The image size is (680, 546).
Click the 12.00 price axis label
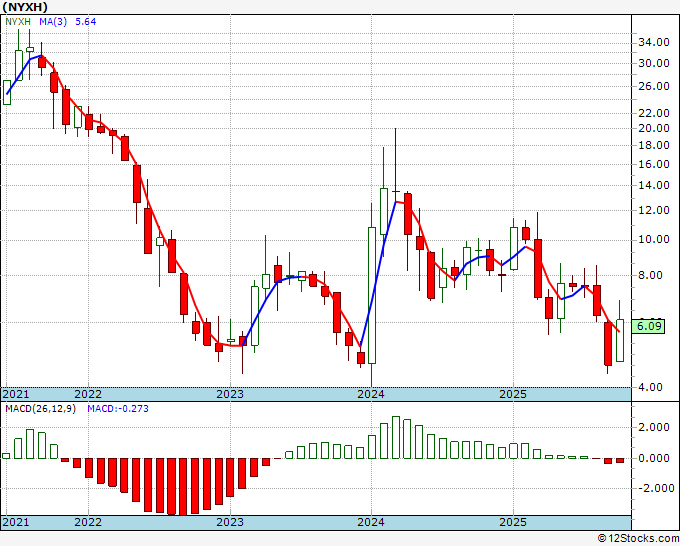[654, 210]
